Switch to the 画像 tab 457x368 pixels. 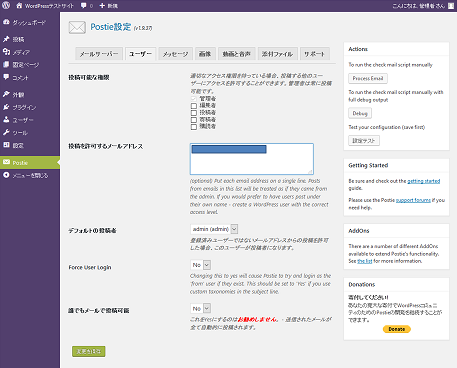(x=205, y=54)
